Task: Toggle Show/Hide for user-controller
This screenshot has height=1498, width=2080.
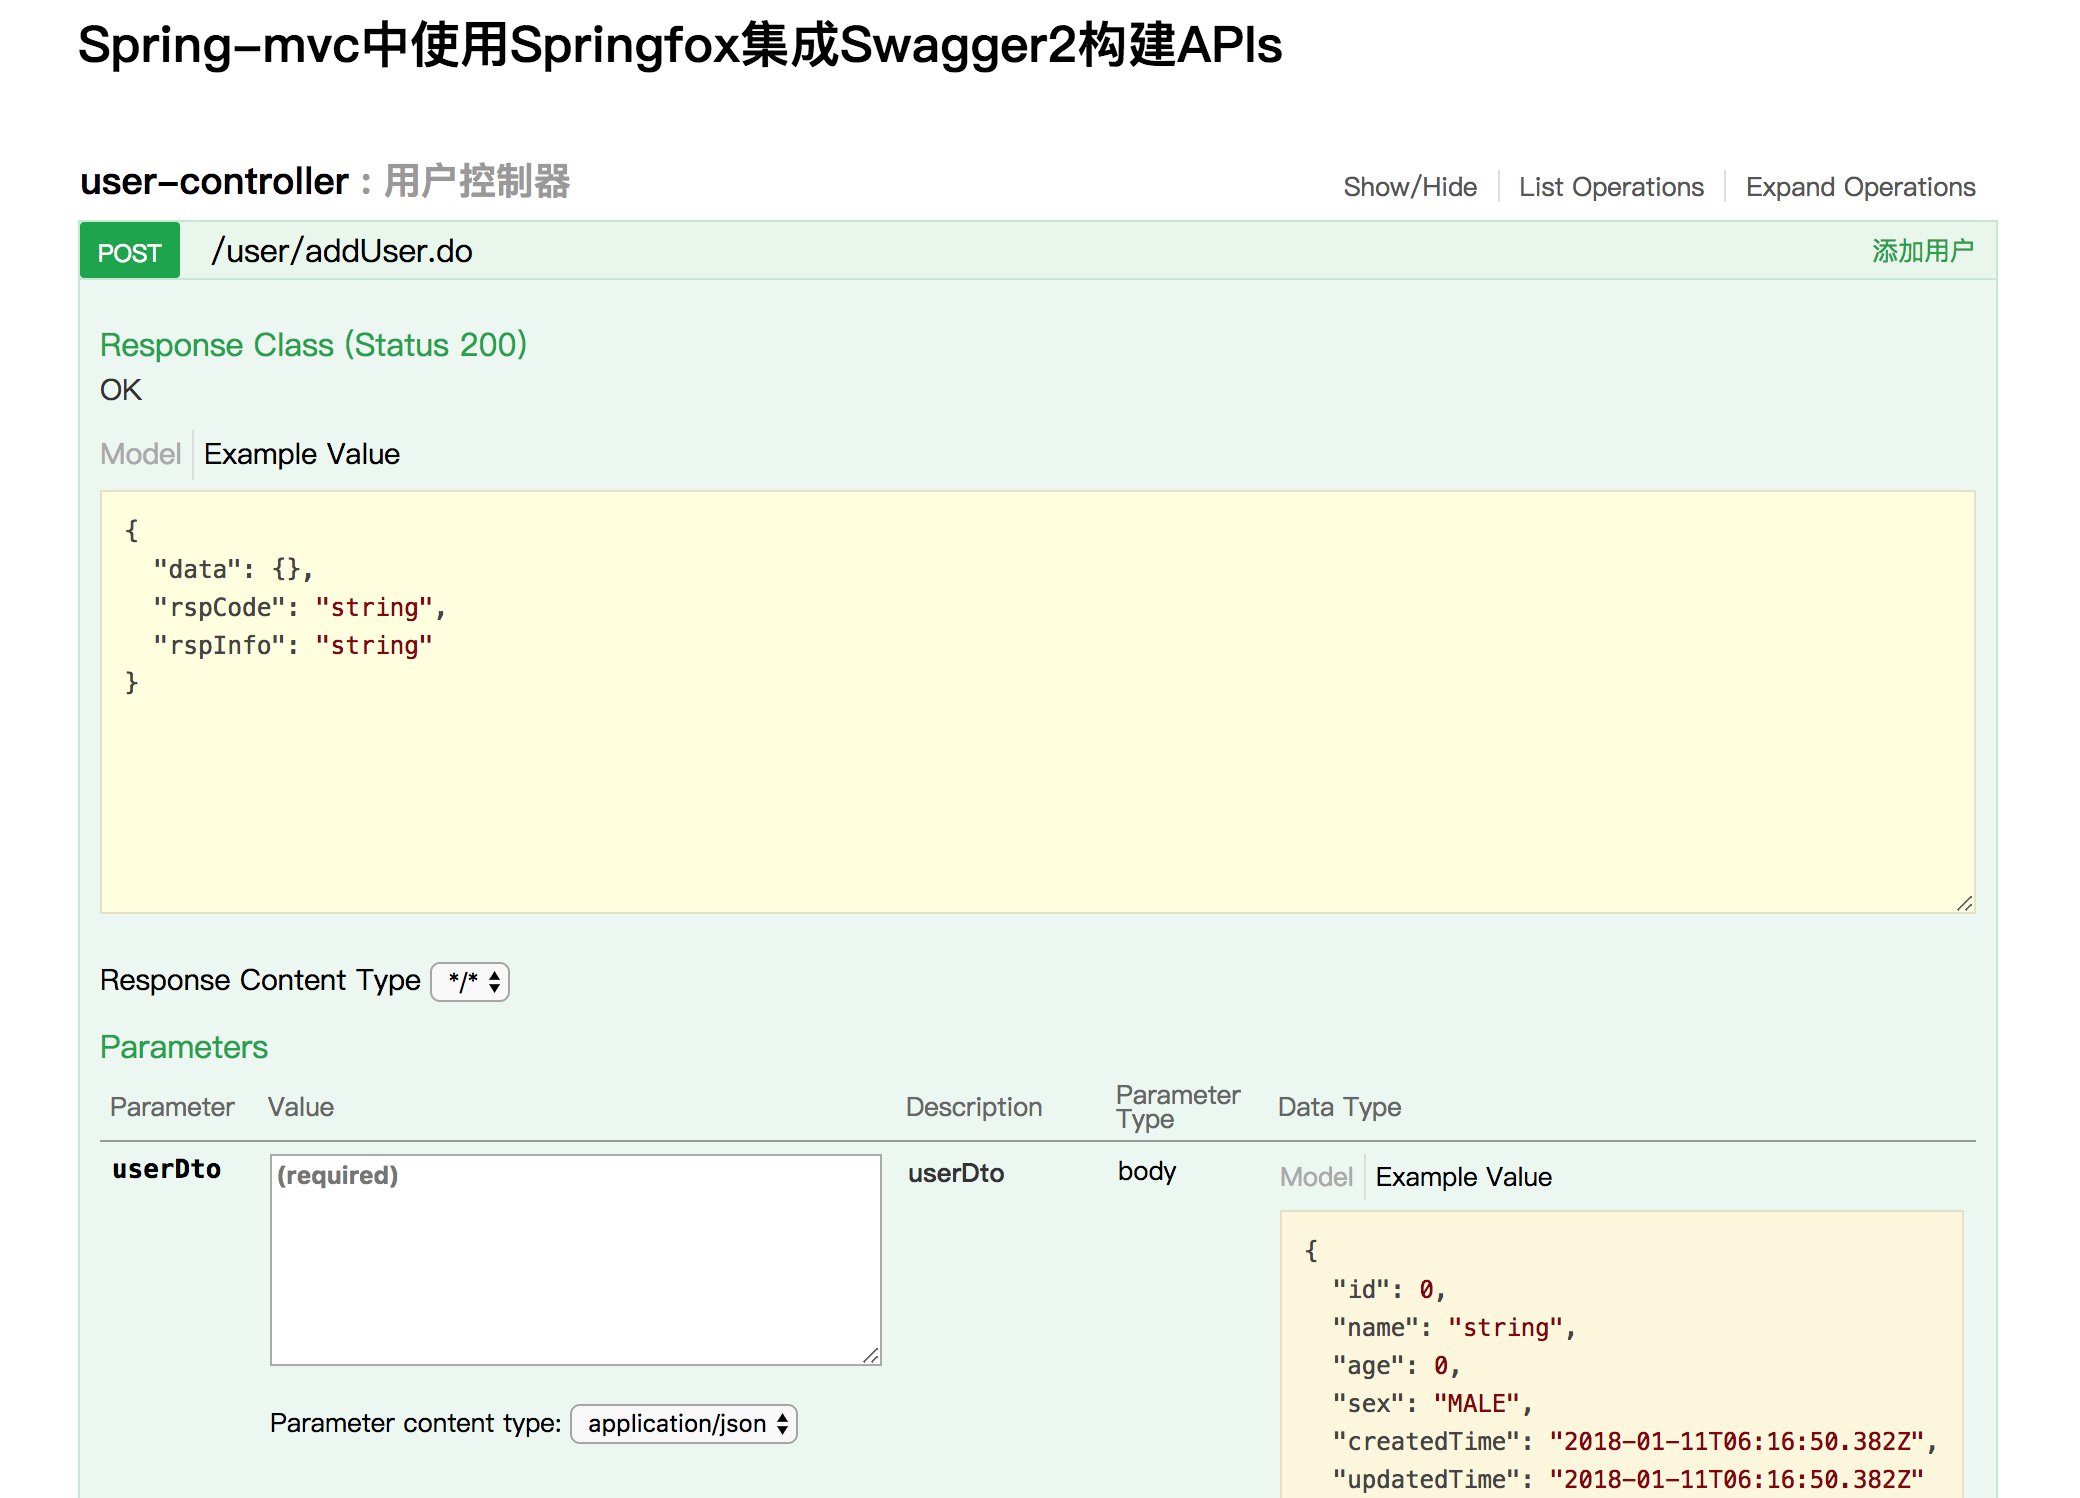Action: pos(1410,187)
